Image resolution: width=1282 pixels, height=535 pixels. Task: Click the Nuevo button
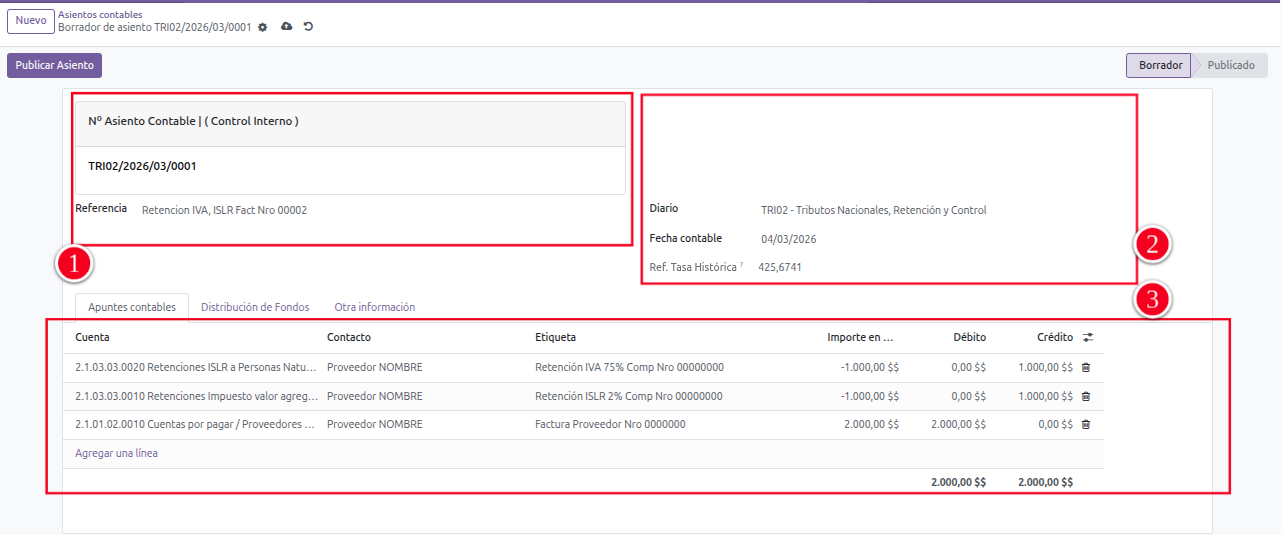click(31, 21)
